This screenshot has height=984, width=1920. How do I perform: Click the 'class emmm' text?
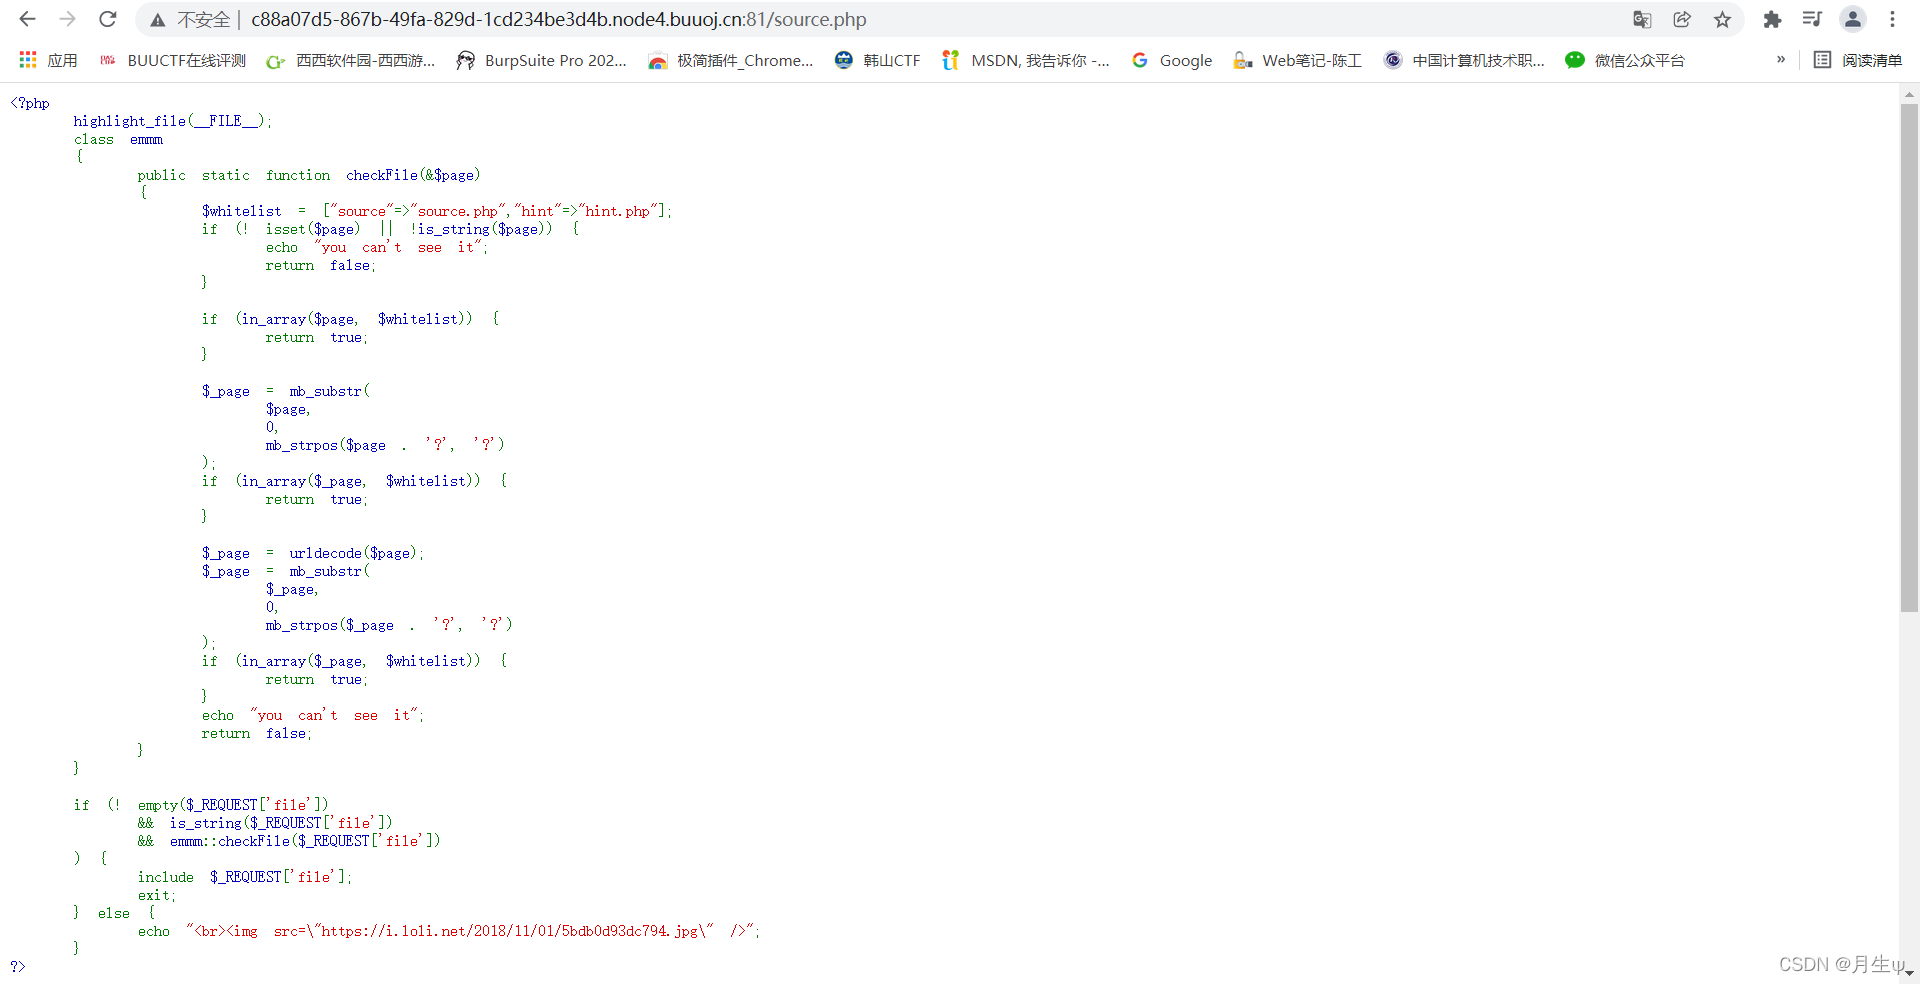point(118,139)
